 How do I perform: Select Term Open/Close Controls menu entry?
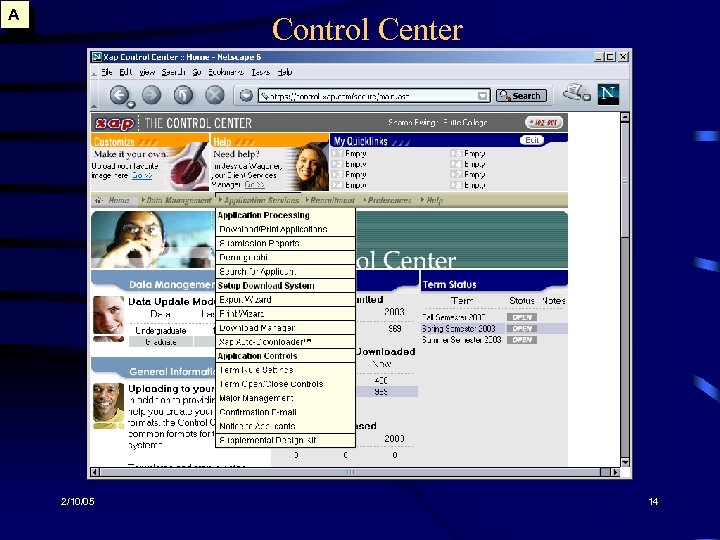click(285, 384)
